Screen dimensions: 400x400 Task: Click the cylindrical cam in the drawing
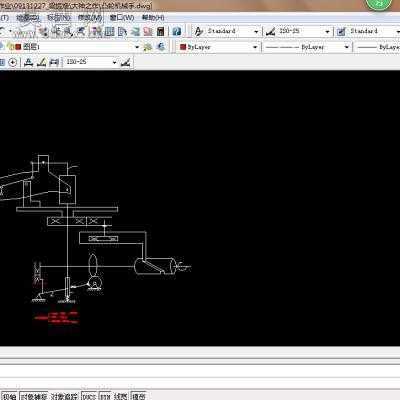pyautogui.click(x=155, y=266)
